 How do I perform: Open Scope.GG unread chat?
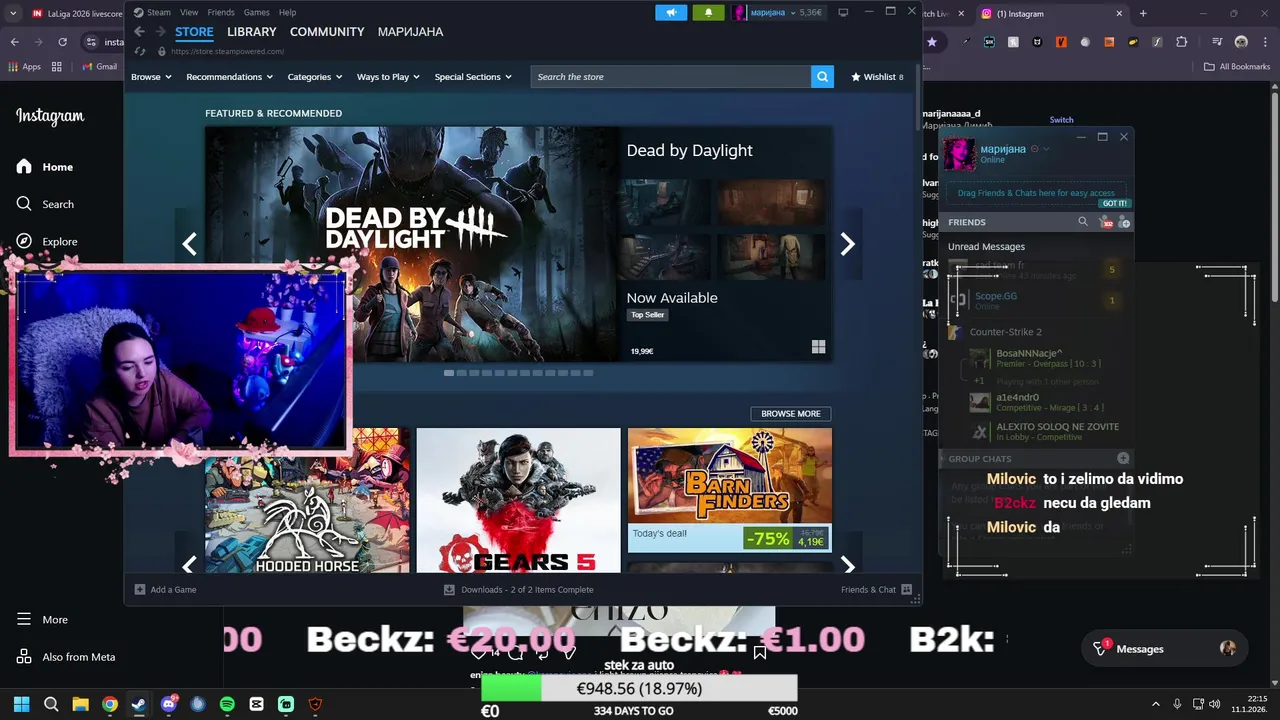pos(1035,300)
